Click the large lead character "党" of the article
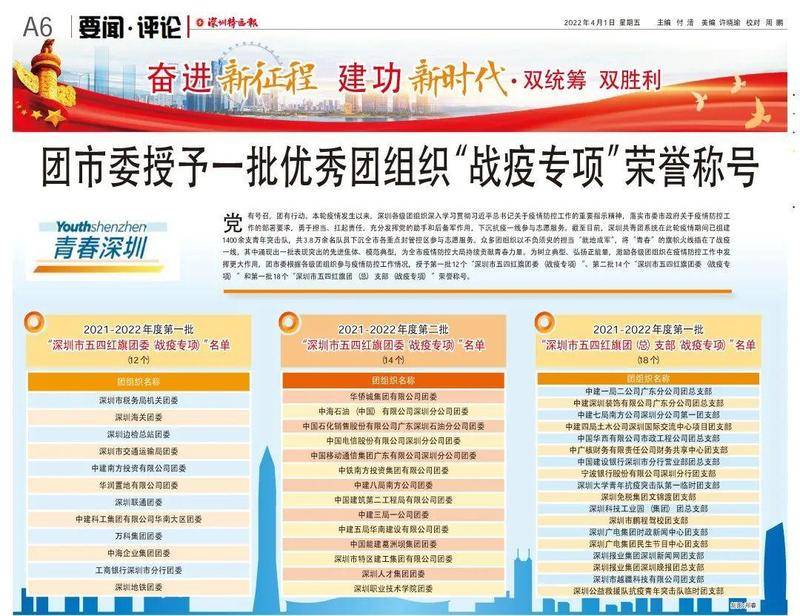The image size is (800, 616). click(232, 223)
